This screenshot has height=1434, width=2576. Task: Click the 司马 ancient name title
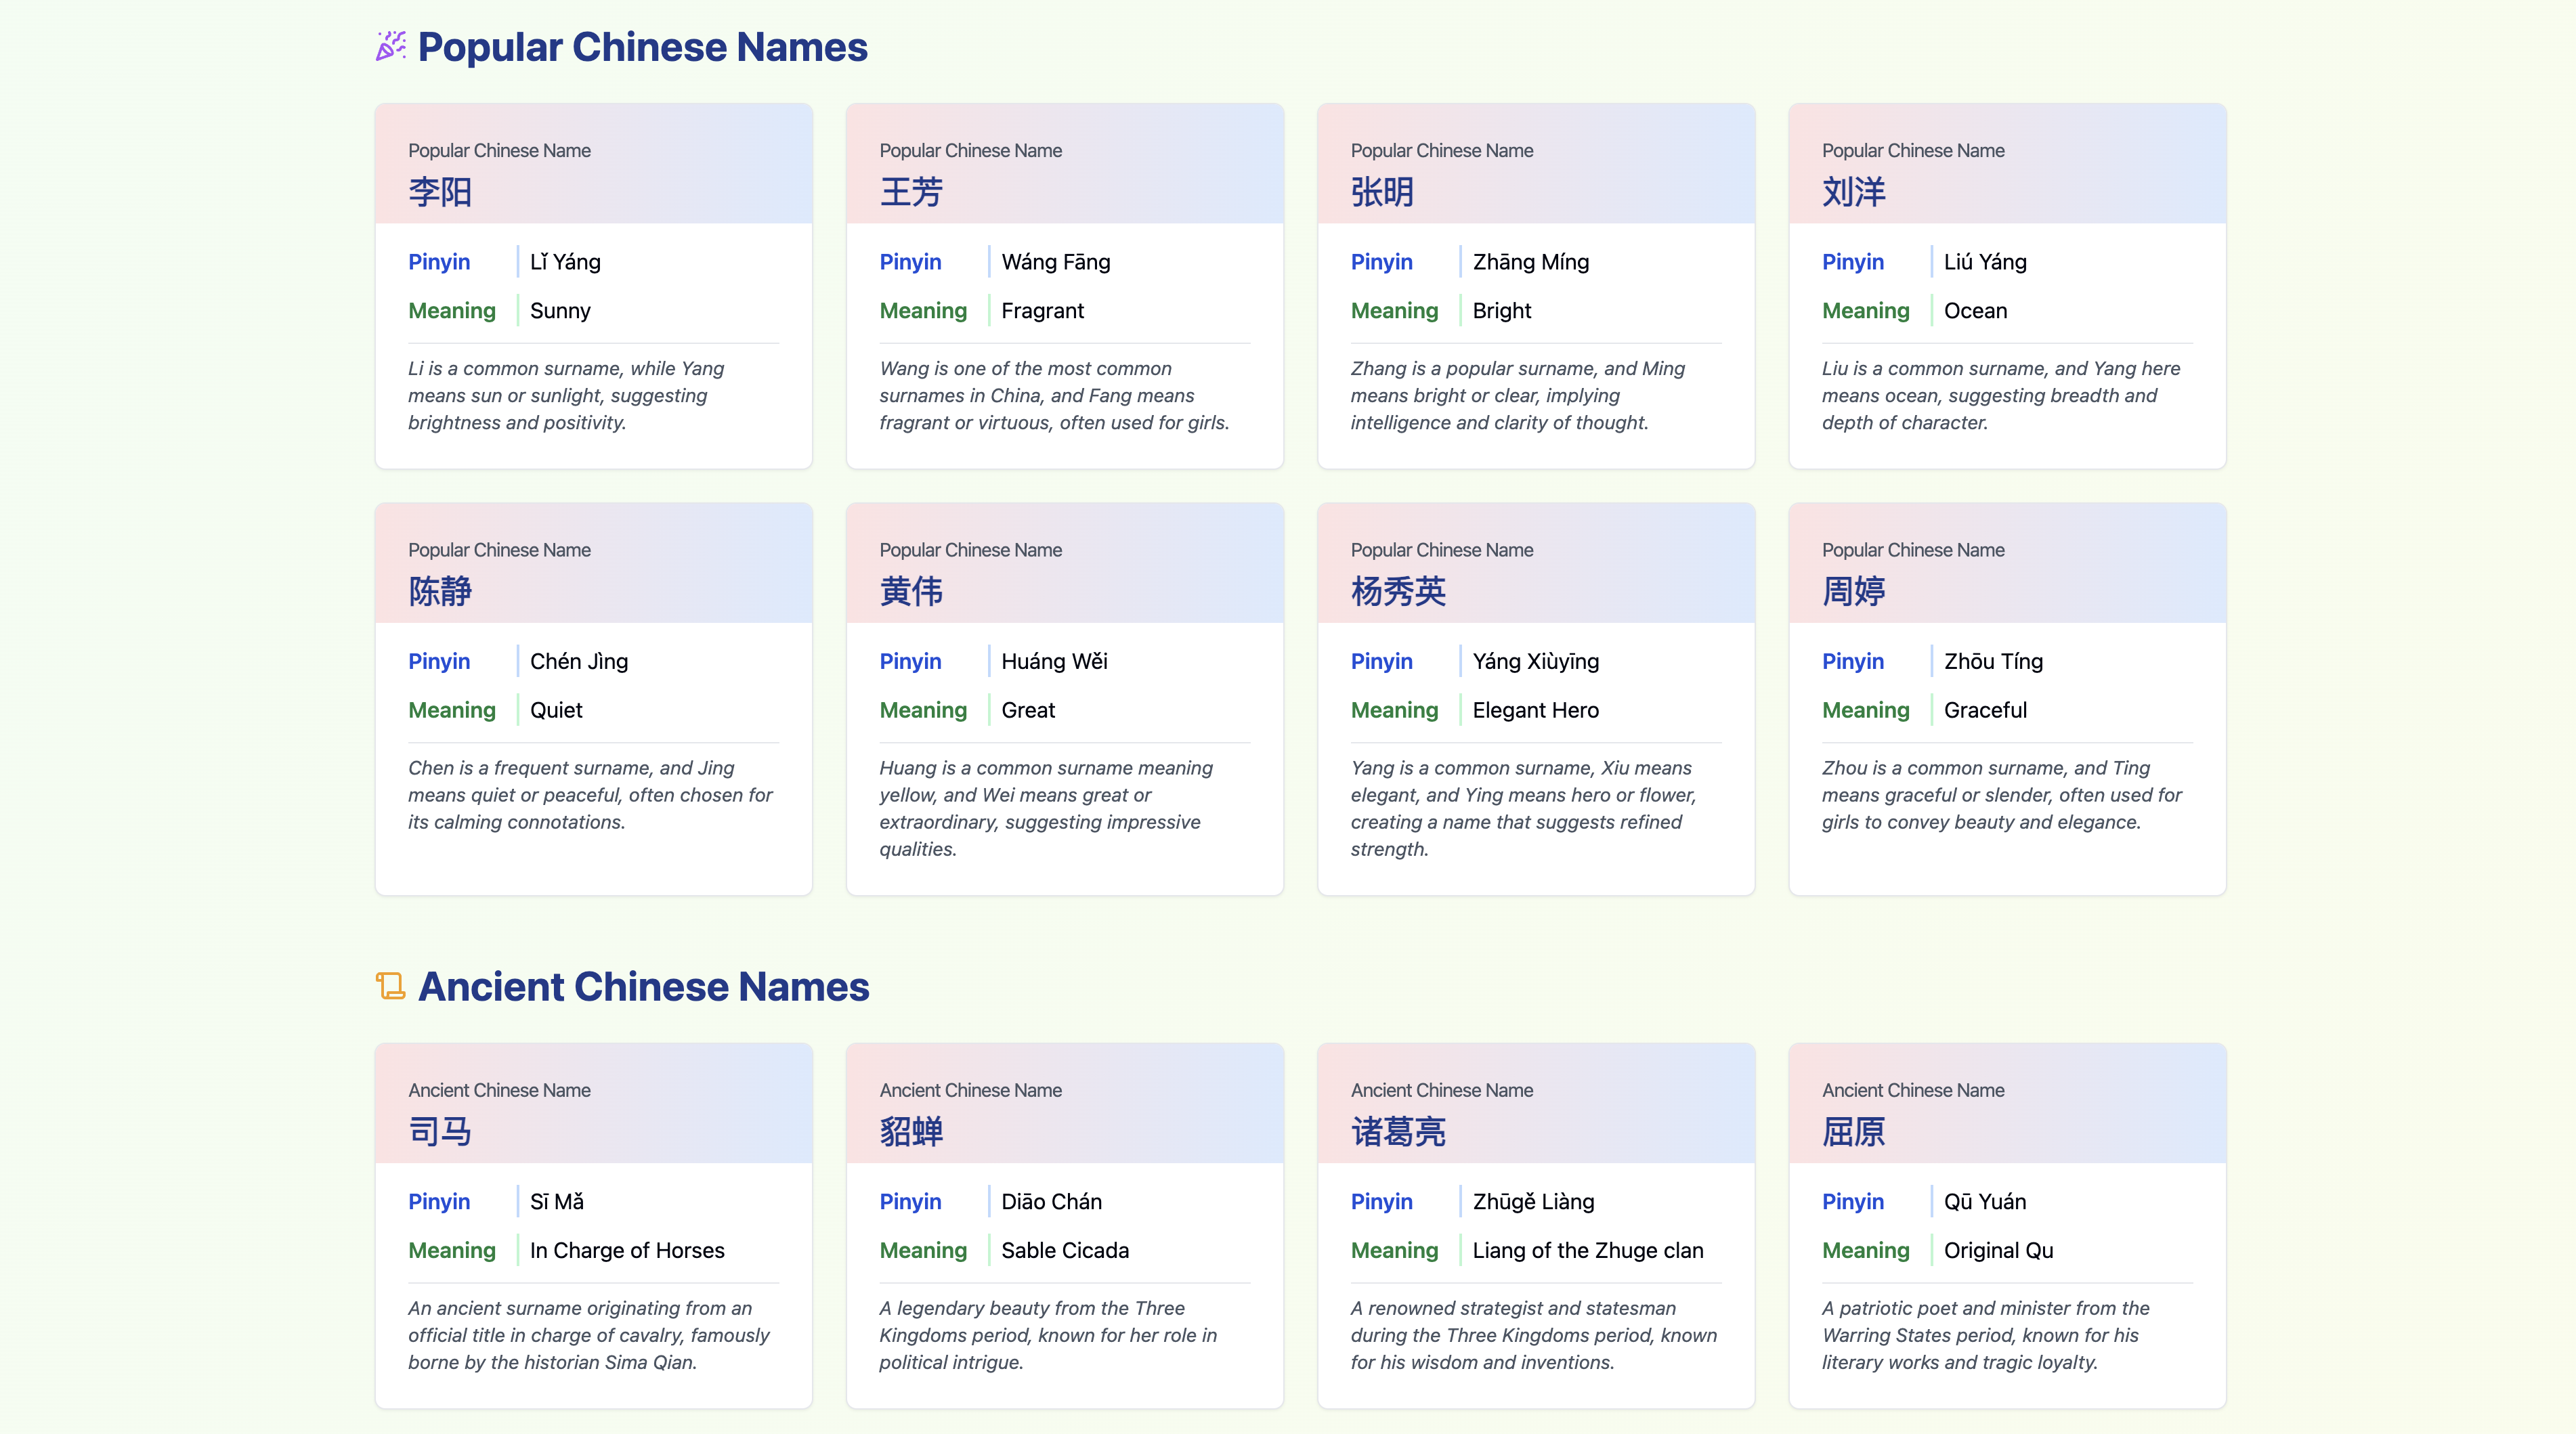point(440,1131)
